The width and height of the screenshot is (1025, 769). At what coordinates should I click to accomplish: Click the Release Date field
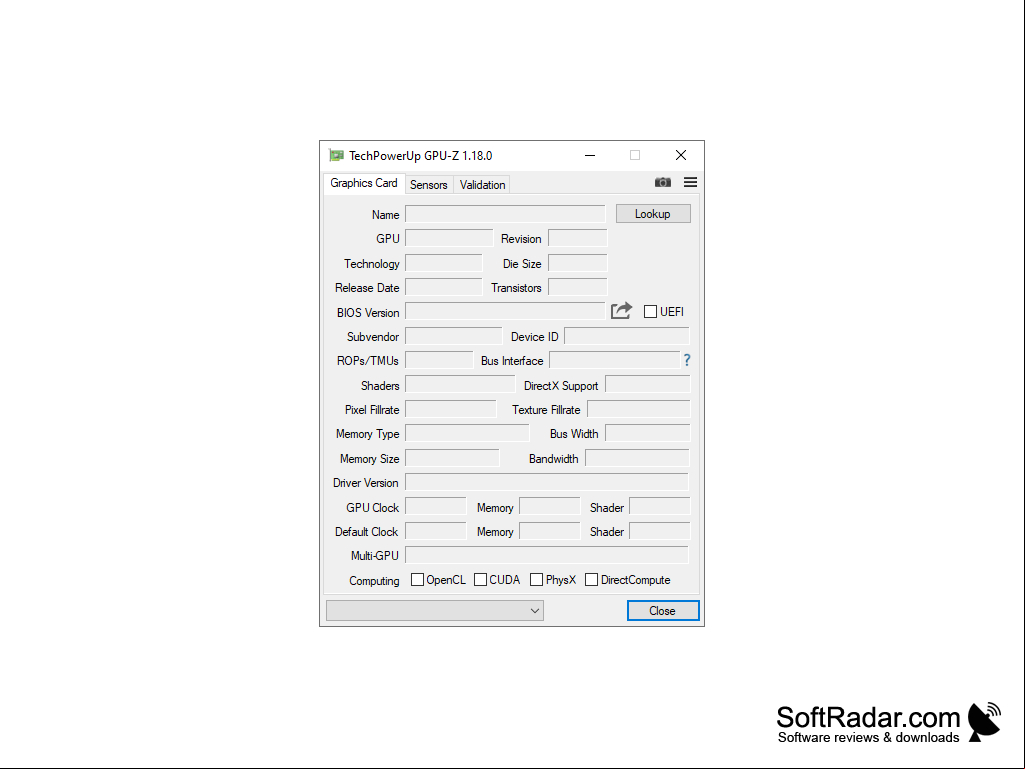(444, 288)
